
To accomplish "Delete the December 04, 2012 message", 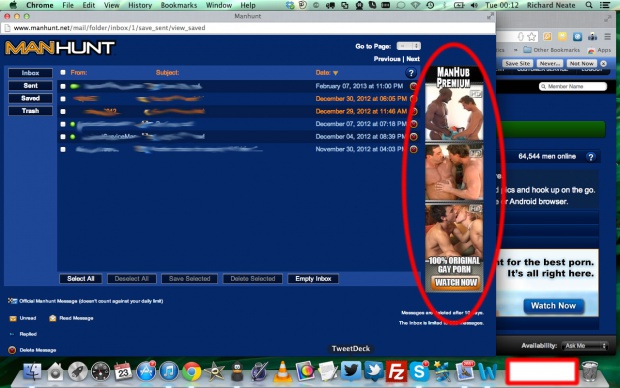I will (x=413, y=137).
